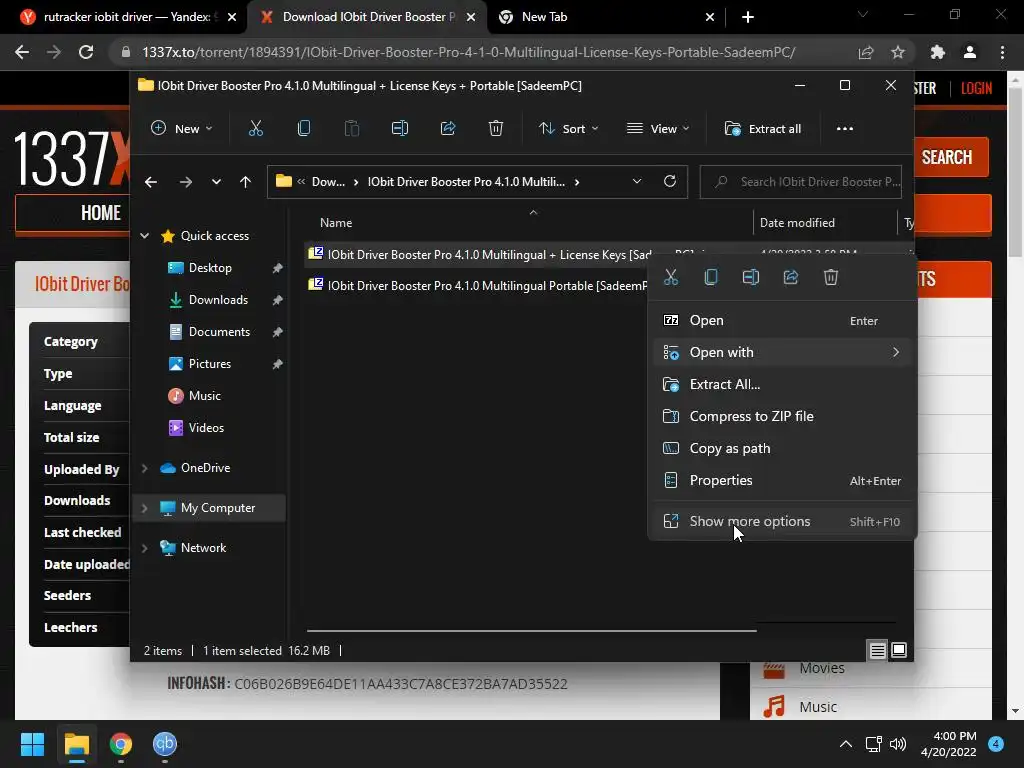This screenshot has width=1024, height=768.
Task: Open Windows Start menu
Action: coord(32,744)
